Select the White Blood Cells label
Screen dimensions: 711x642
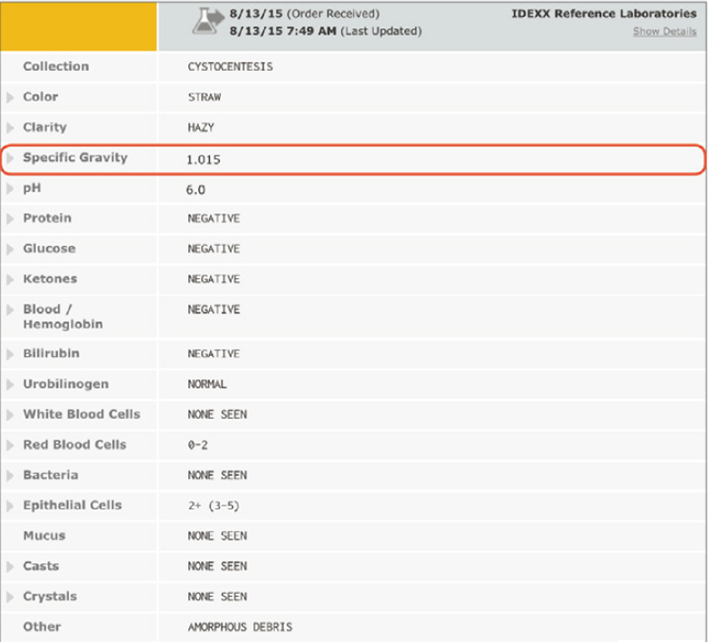[82, 414]
